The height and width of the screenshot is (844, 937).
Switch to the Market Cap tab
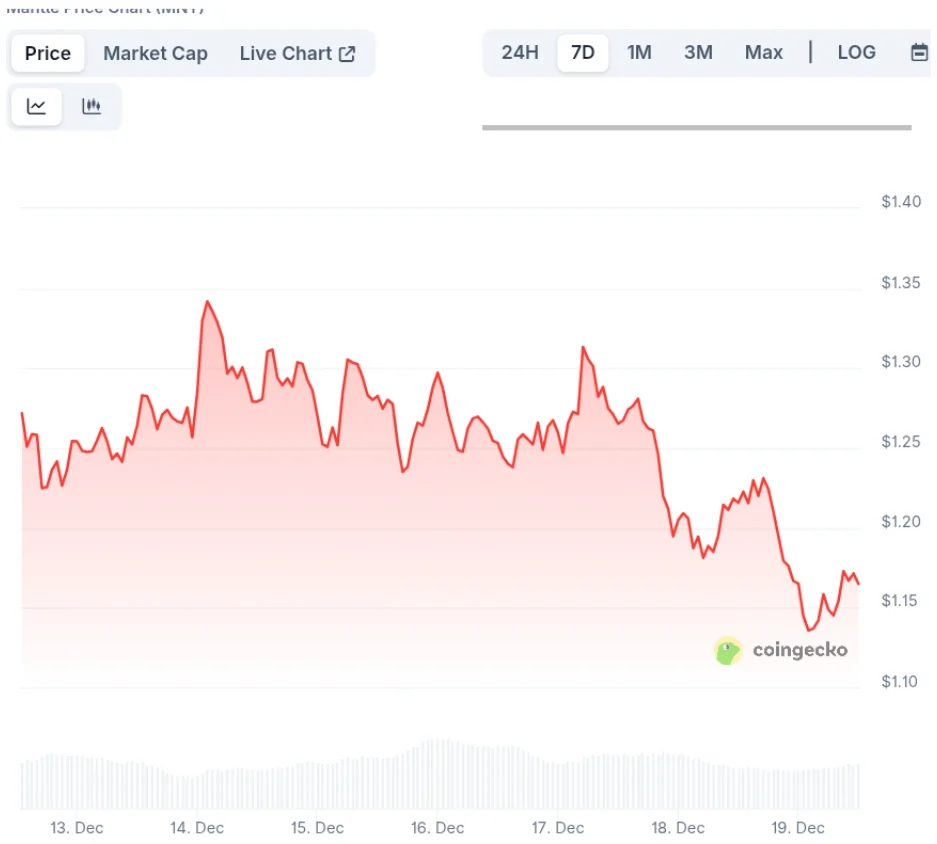[x=155, y=53]
